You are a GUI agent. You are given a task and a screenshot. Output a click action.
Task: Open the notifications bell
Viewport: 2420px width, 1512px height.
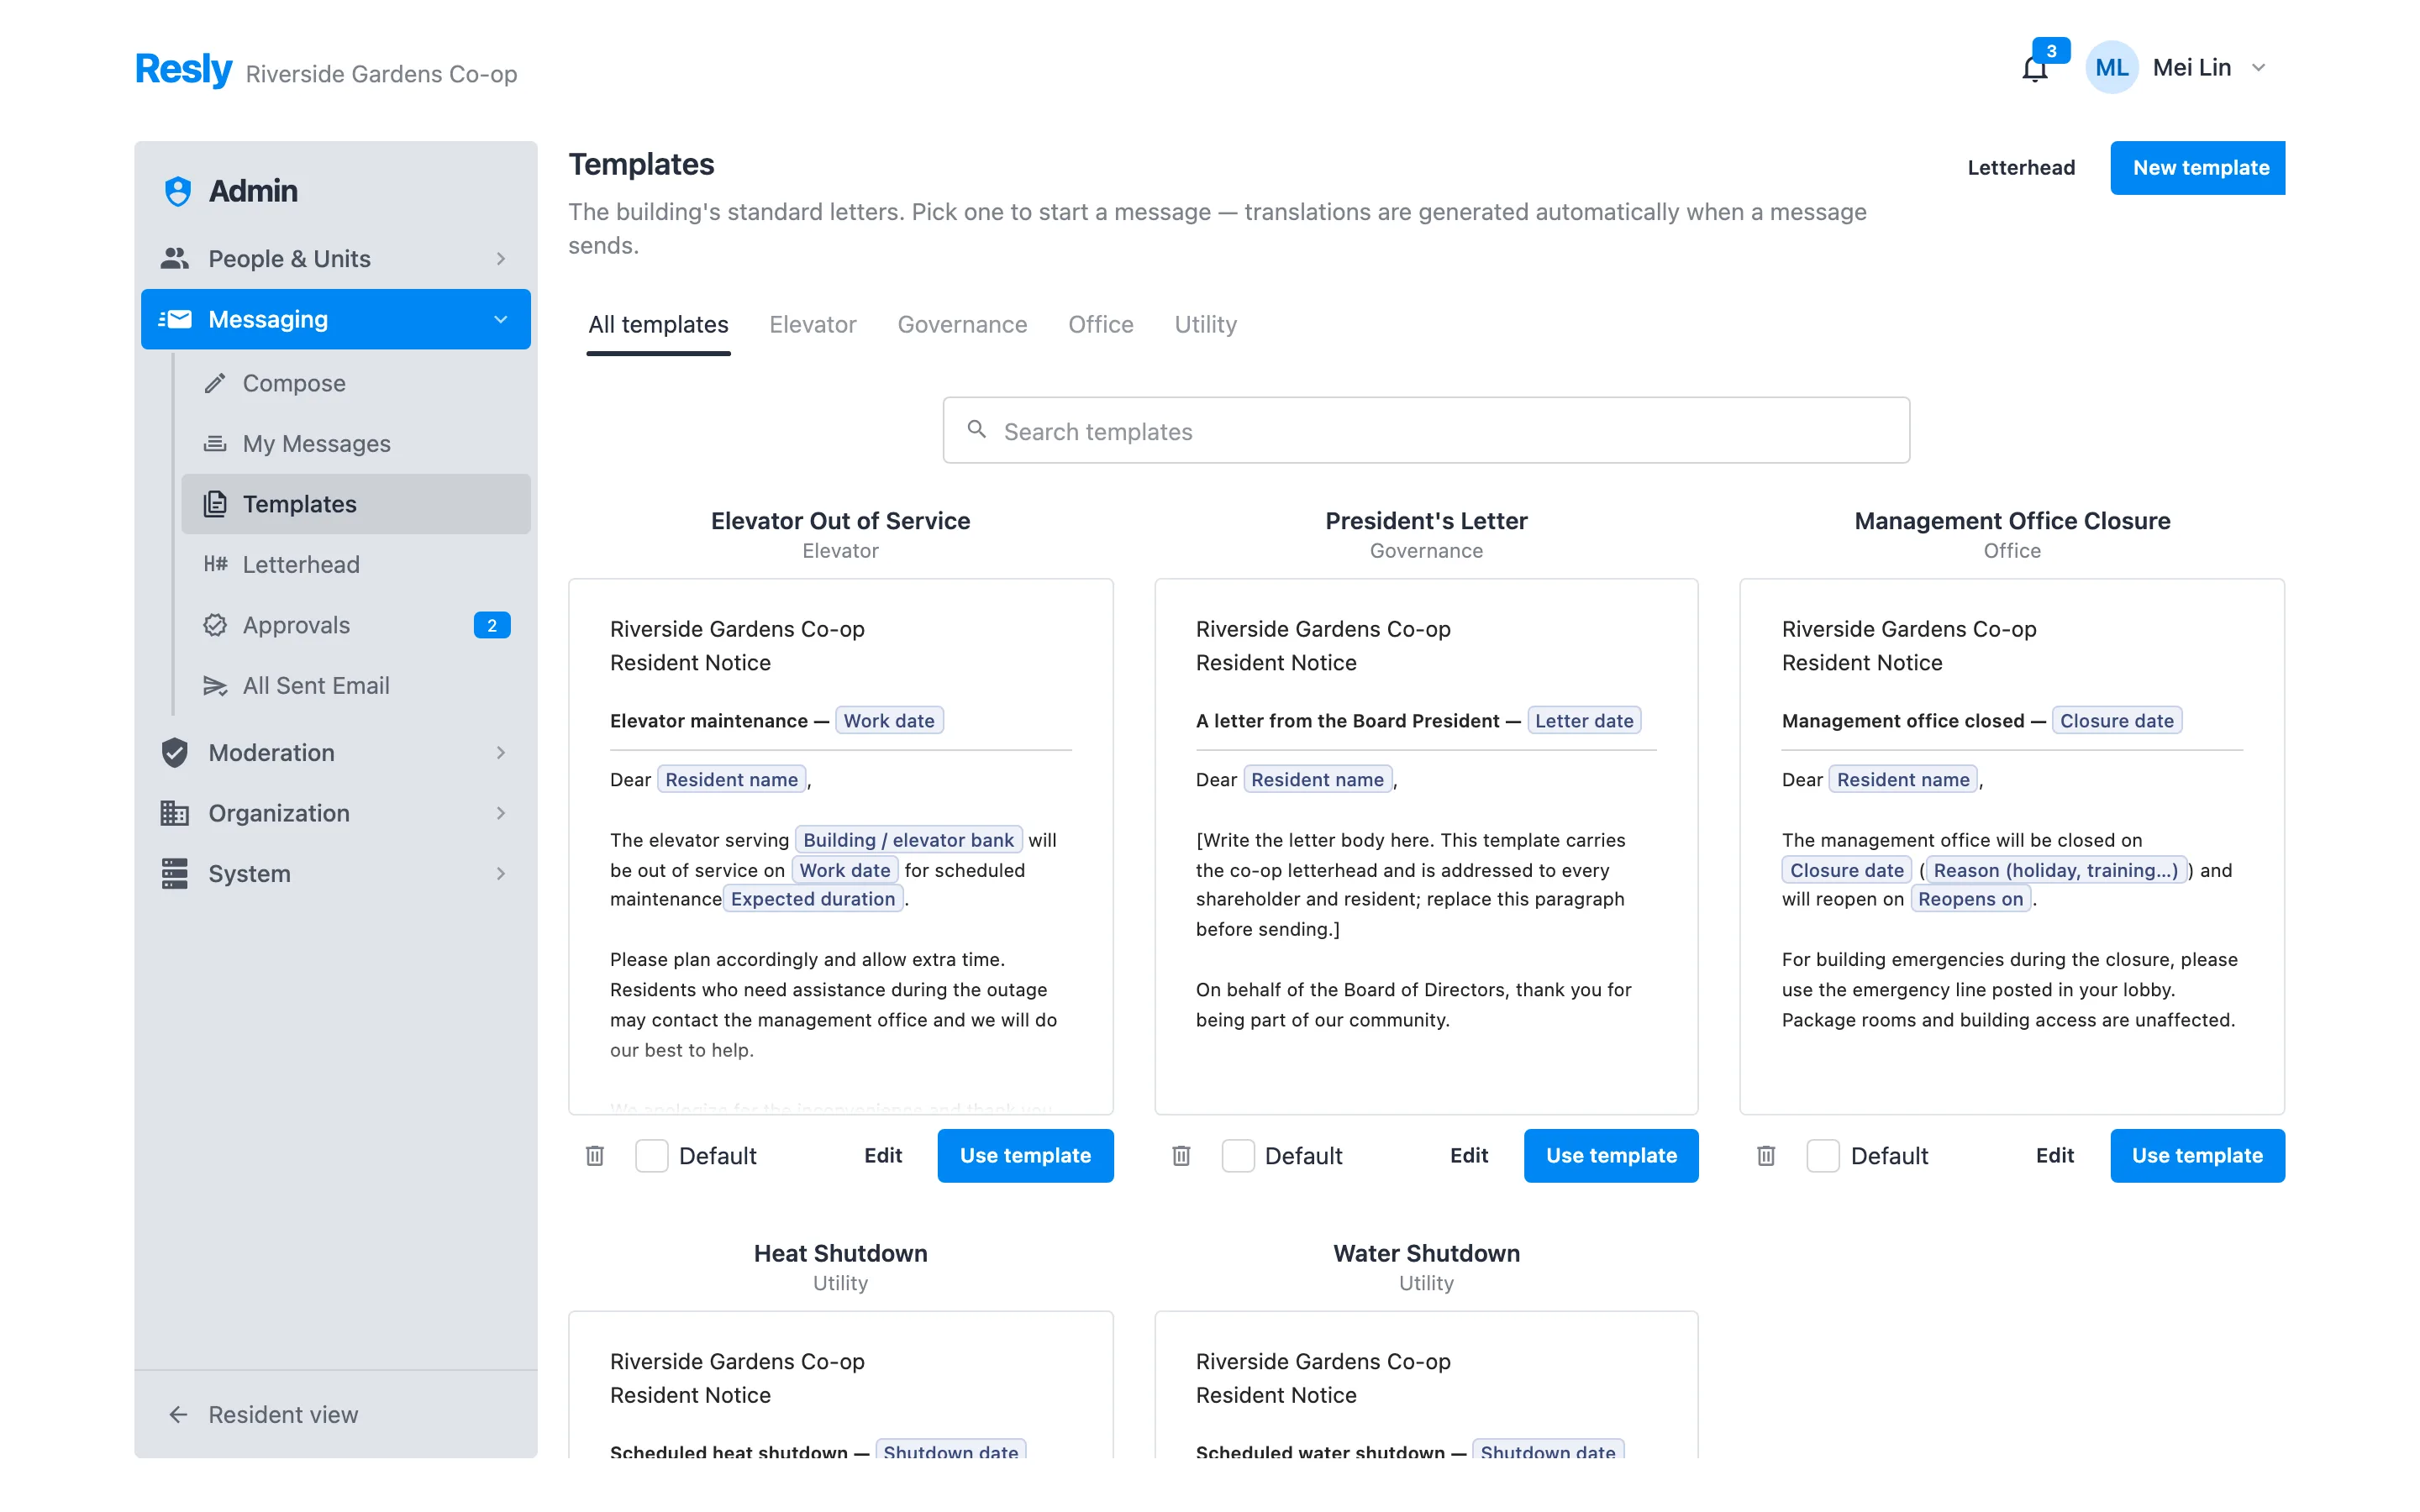tap(2034, 68)
